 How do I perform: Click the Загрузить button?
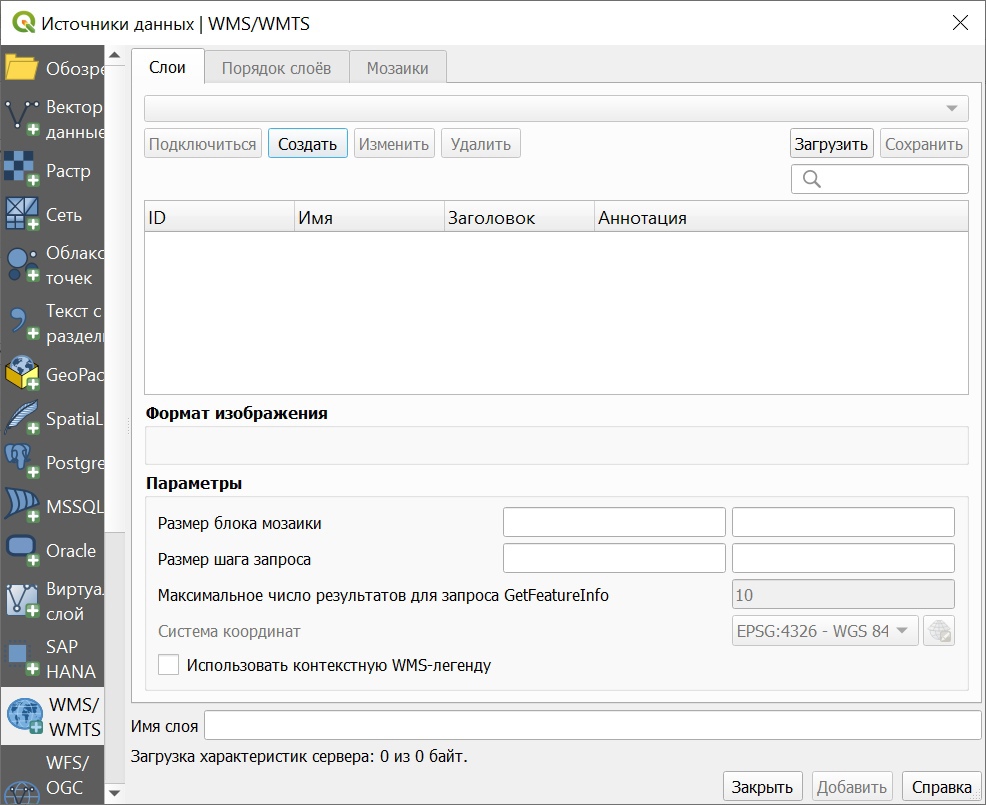point(831,144)
